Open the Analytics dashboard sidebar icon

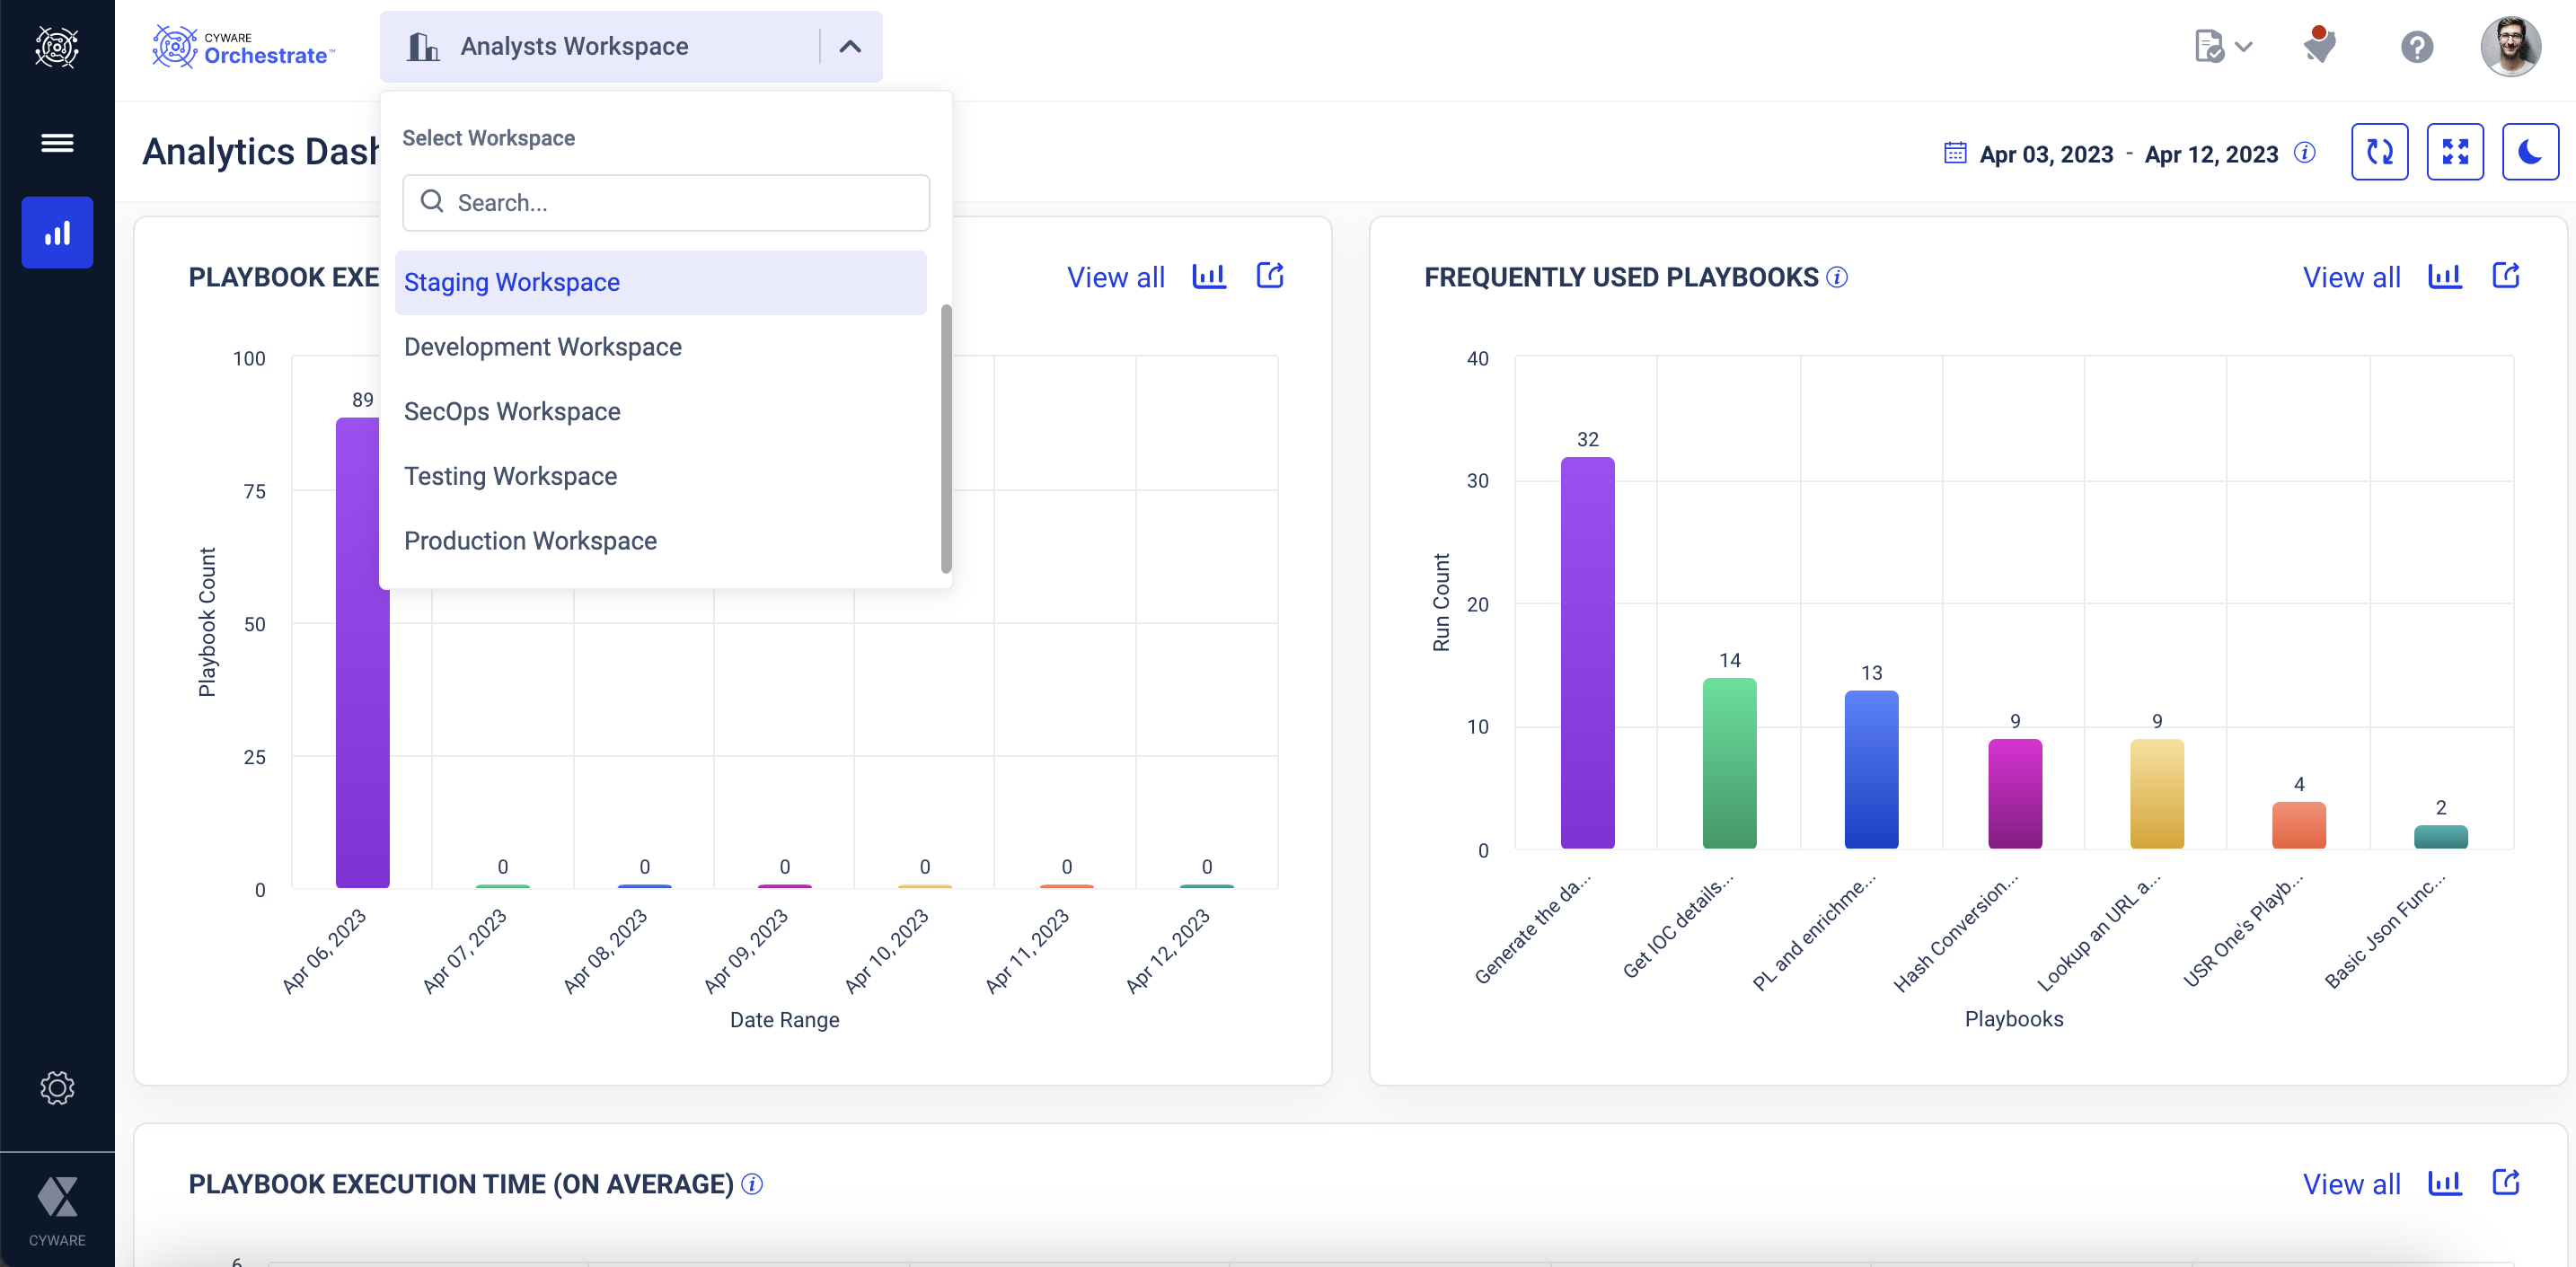tap(57, 233)
